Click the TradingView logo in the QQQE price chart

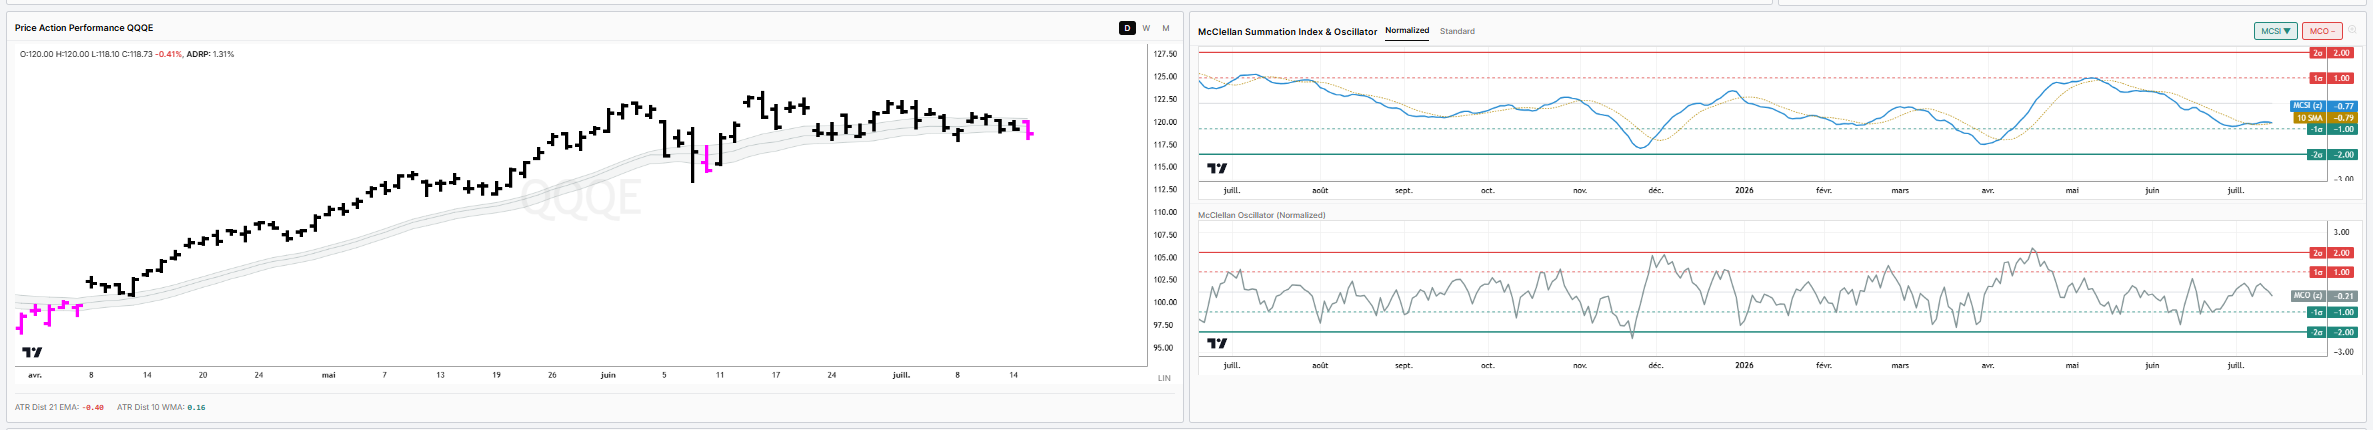click(x=32, y=352)
